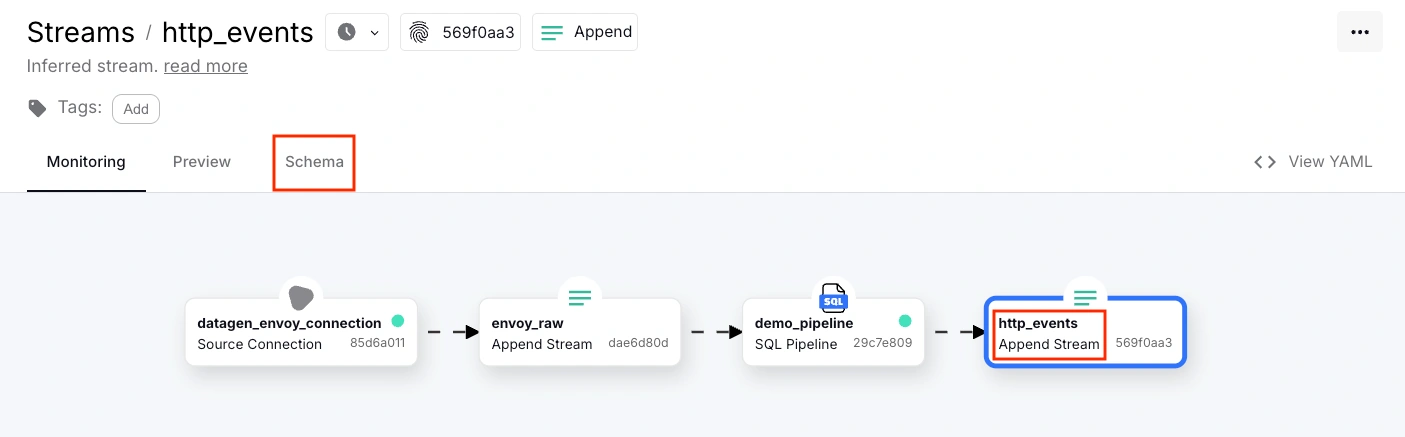Click ID 29c7e809 on demo_pipeline node
The width and height of the screenshot is (1405, 437).
click(883, 344)
